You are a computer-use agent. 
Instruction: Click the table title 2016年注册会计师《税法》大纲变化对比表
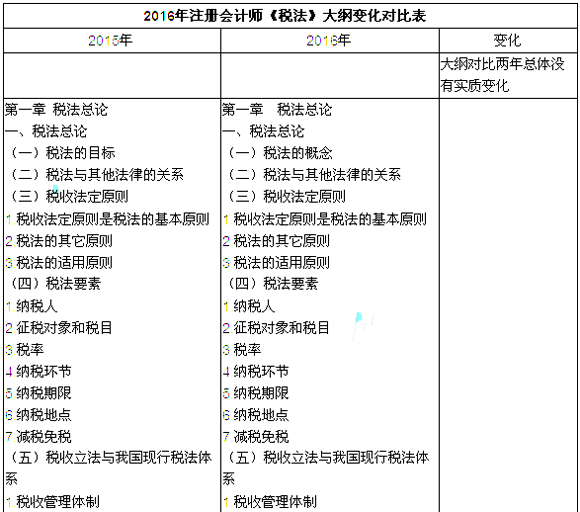(x=285, y=16)
